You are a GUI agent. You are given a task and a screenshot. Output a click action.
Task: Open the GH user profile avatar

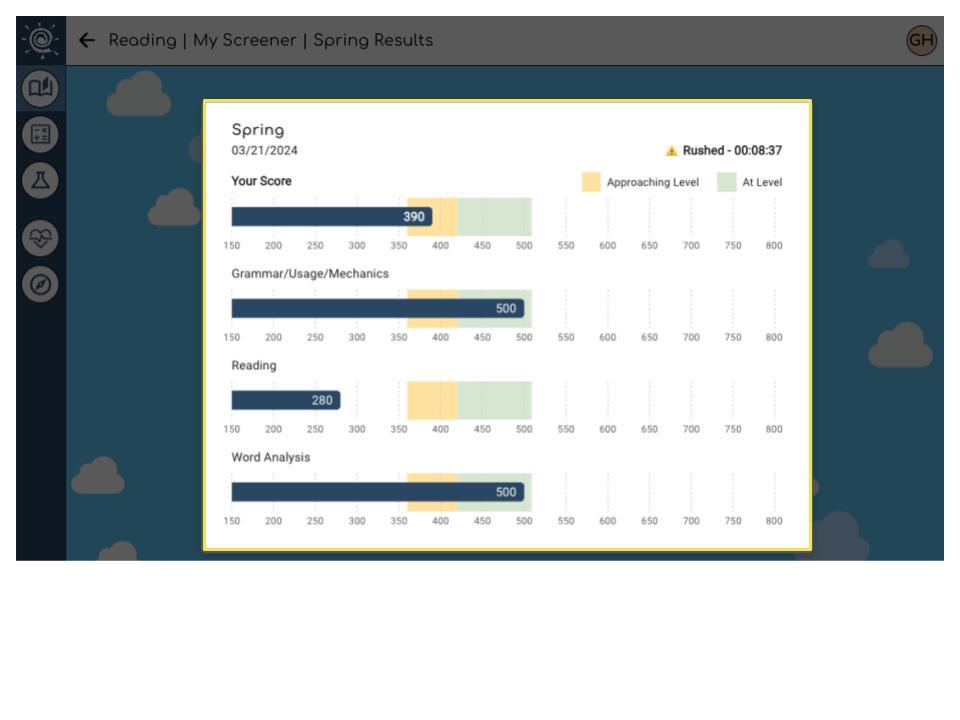[x=921, y=40]
